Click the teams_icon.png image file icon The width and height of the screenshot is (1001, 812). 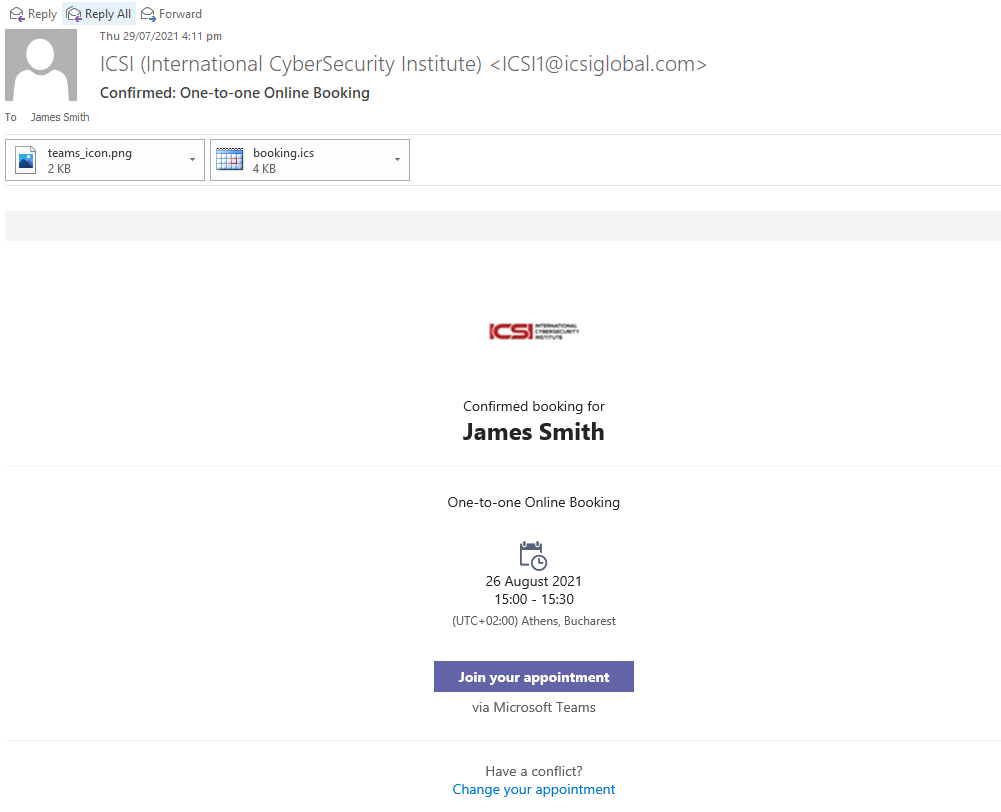click(x=26, y=160)
